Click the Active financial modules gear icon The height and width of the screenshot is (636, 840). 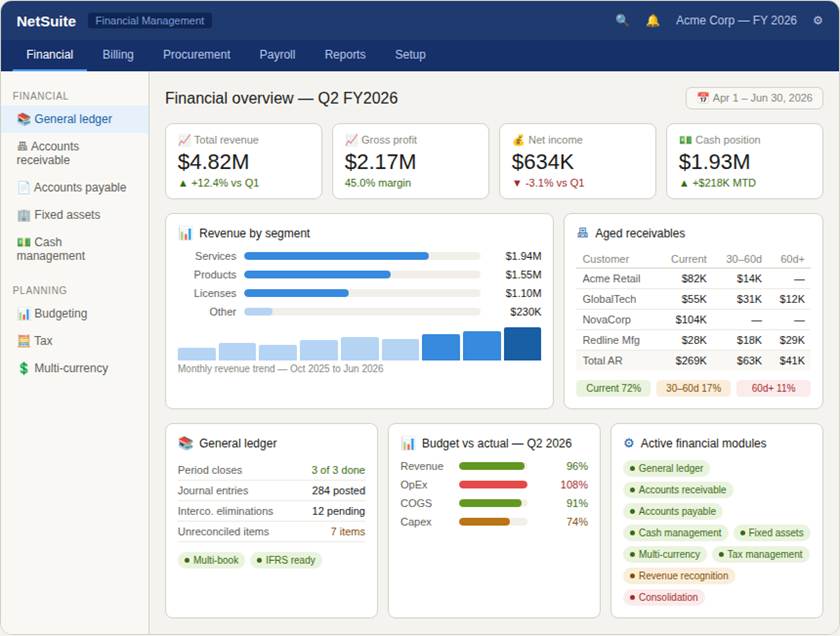(x=629, y=443)
